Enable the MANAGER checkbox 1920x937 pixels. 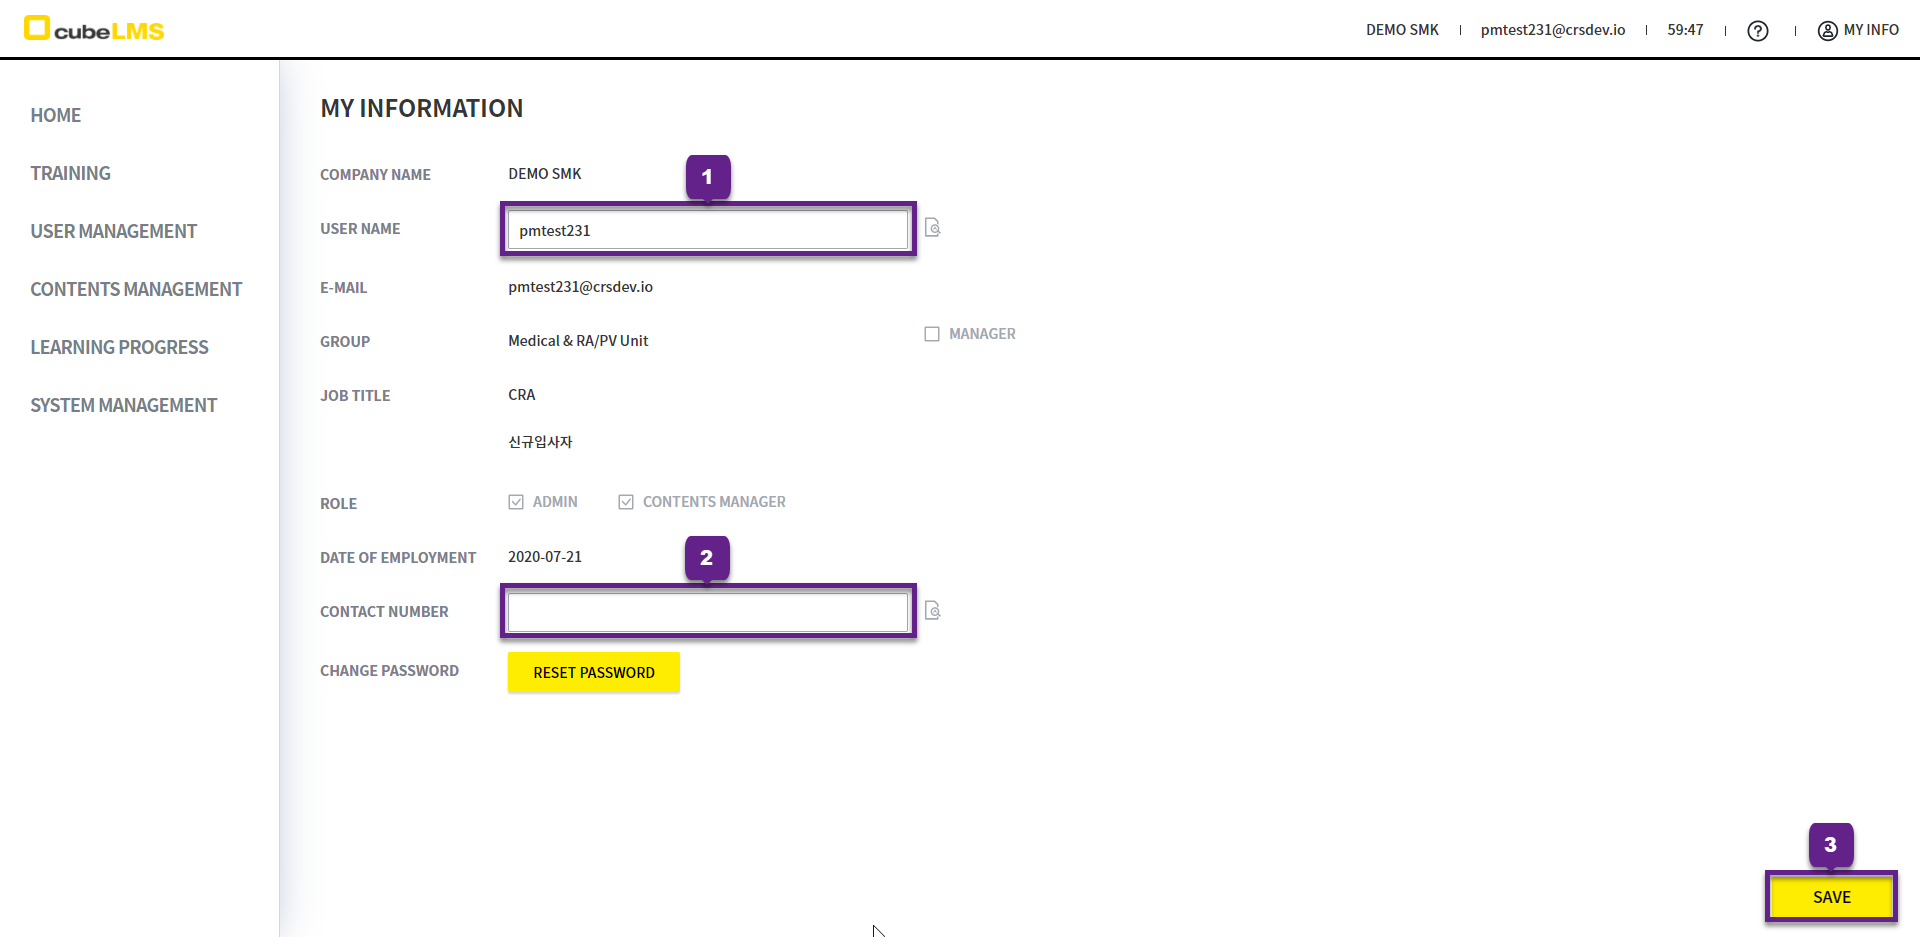pos(932,334)
